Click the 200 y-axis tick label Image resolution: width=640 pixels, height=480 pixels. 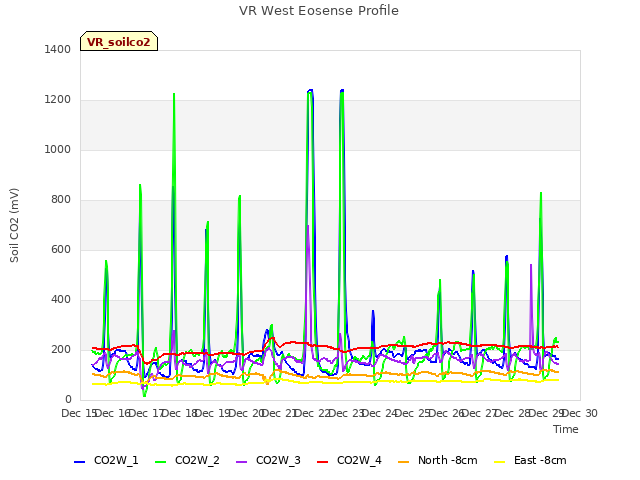click(x=61, y=349)
